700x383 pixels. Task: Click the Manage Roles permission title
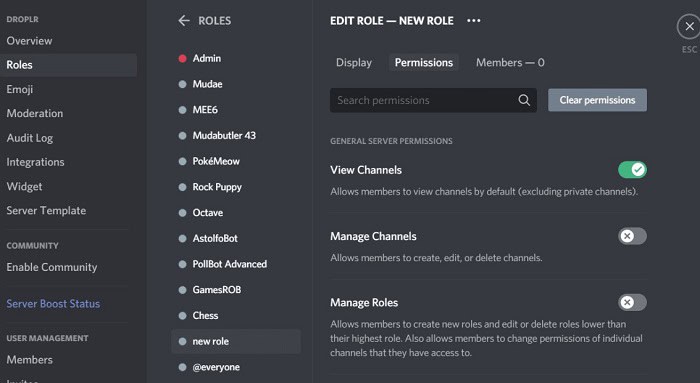click(x=364, y=303)
